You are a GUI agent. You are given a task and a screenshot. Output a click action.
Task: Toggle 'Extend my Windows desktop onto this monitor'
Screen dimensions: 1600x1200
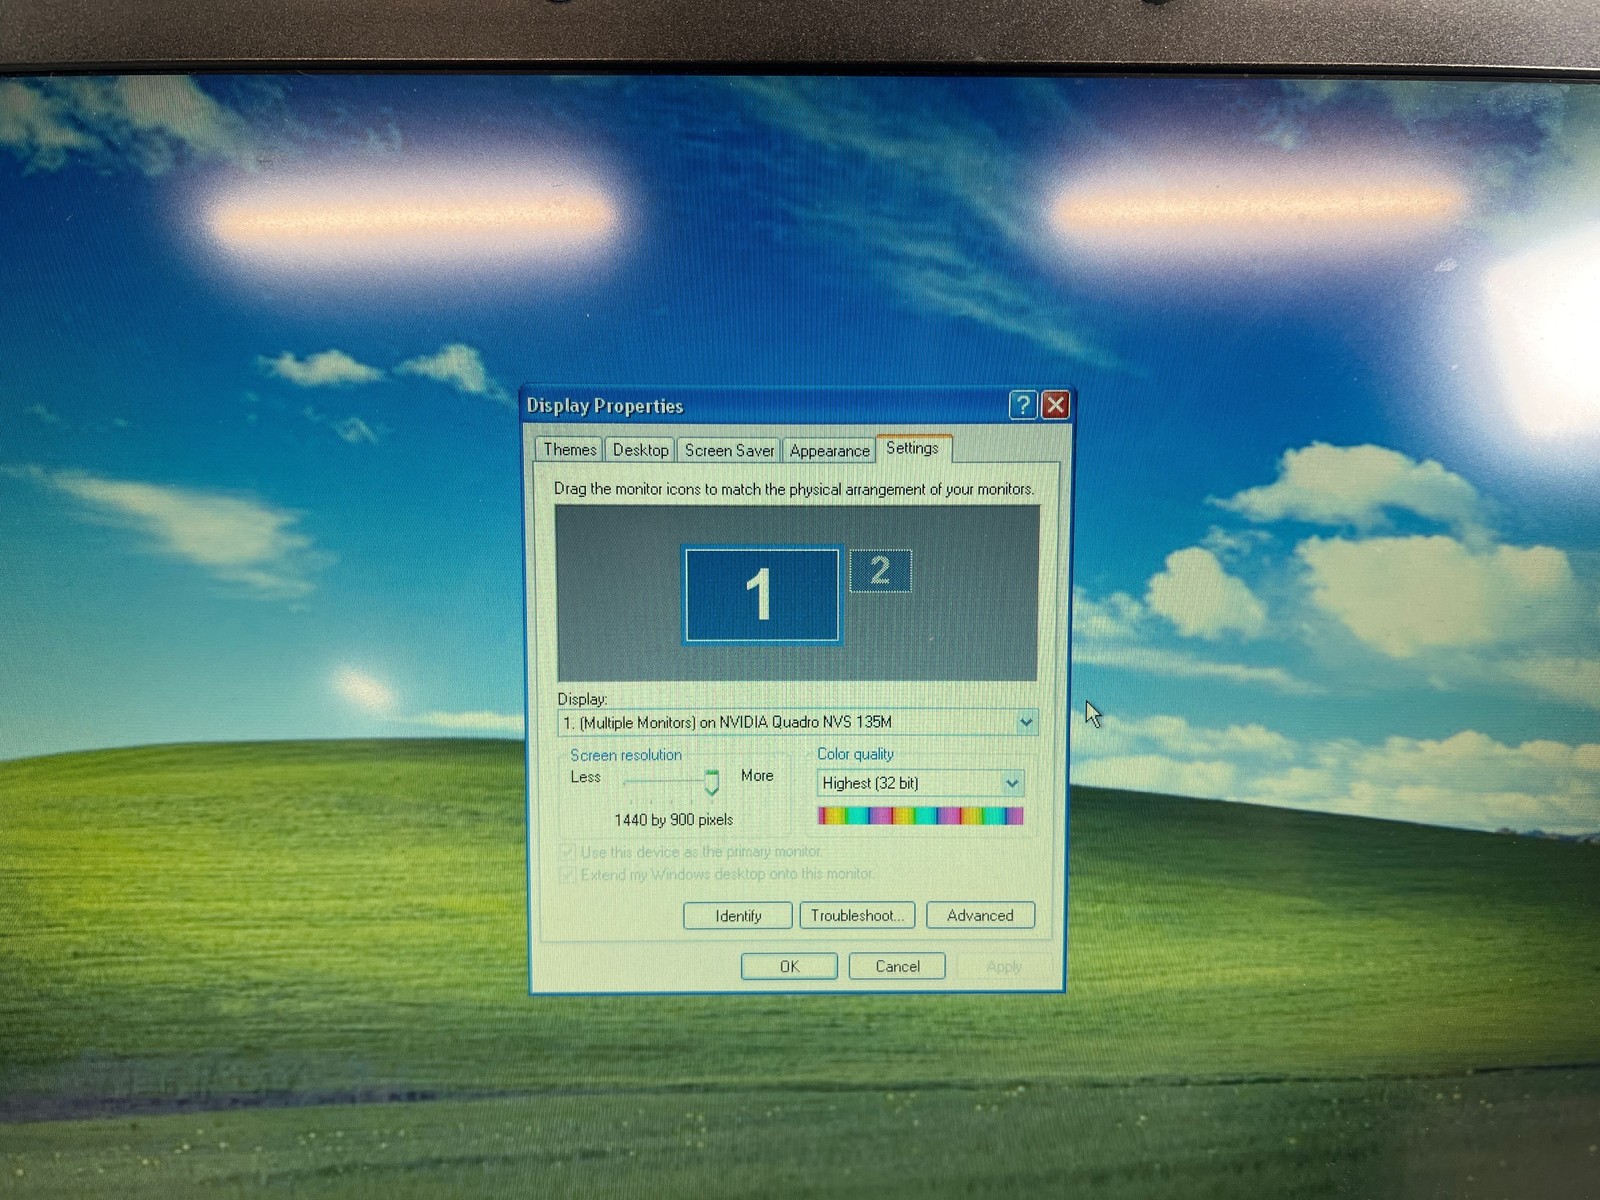(x=568, y=875)
